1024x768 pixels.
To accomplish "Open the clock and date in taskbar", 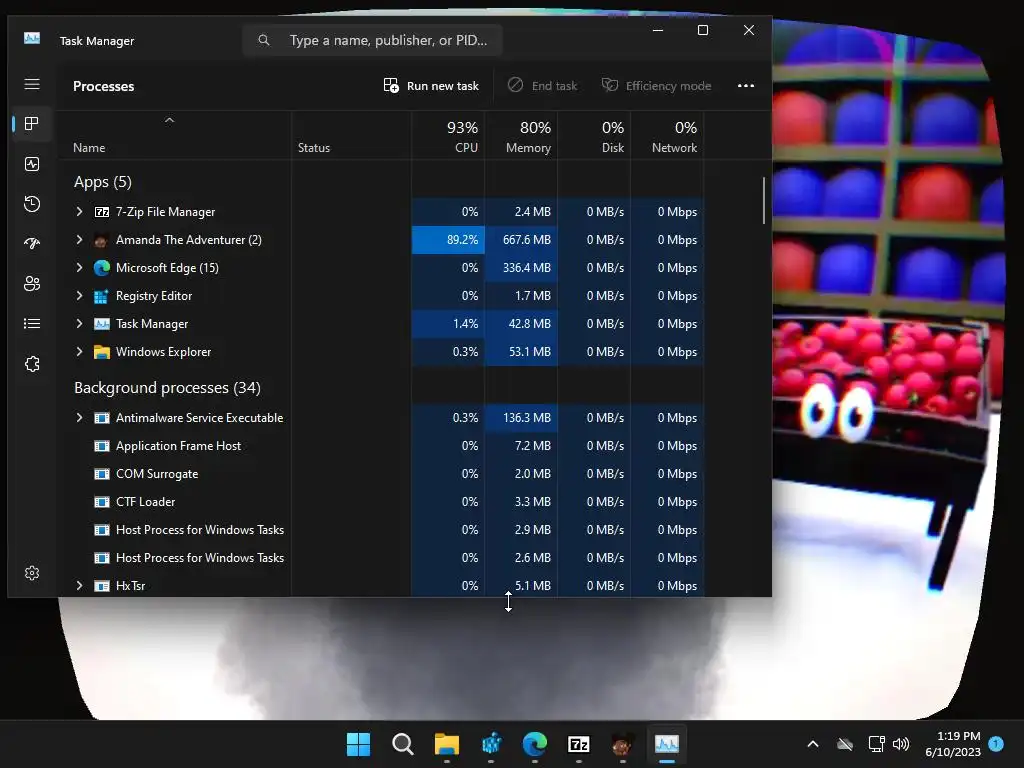I will click(953, 744).
